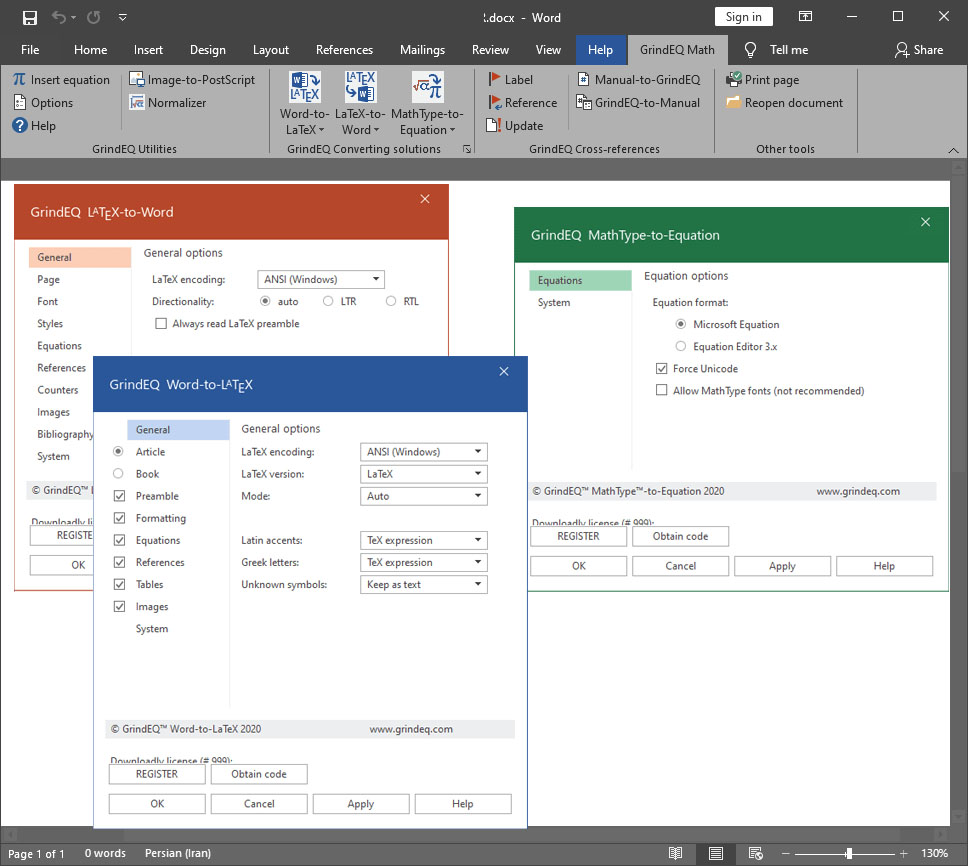968x866 pixels.
Task: Click the Obtain code button in Word-to-LaTeX
Action: click(258, 774)
